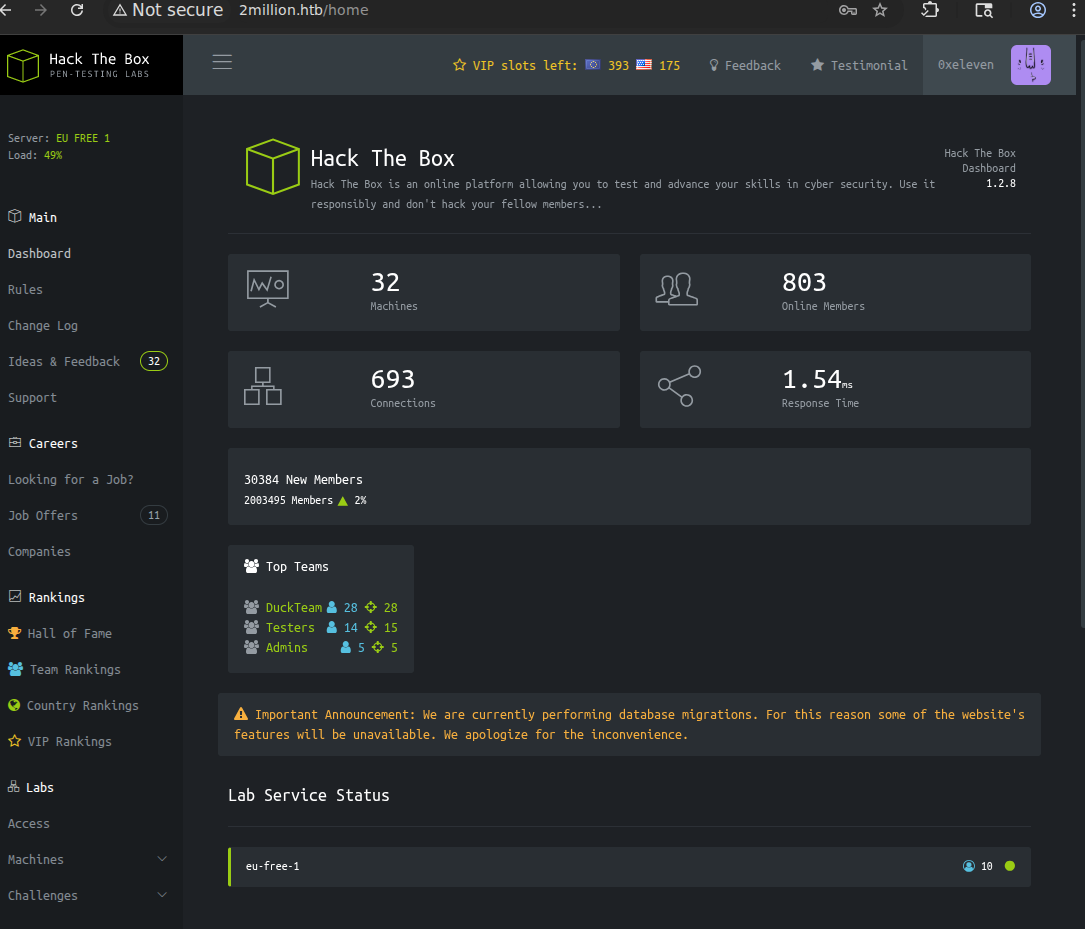Click the Connections network icon
This screenshot has height=929, width=1085.
[x=263, y=386]
